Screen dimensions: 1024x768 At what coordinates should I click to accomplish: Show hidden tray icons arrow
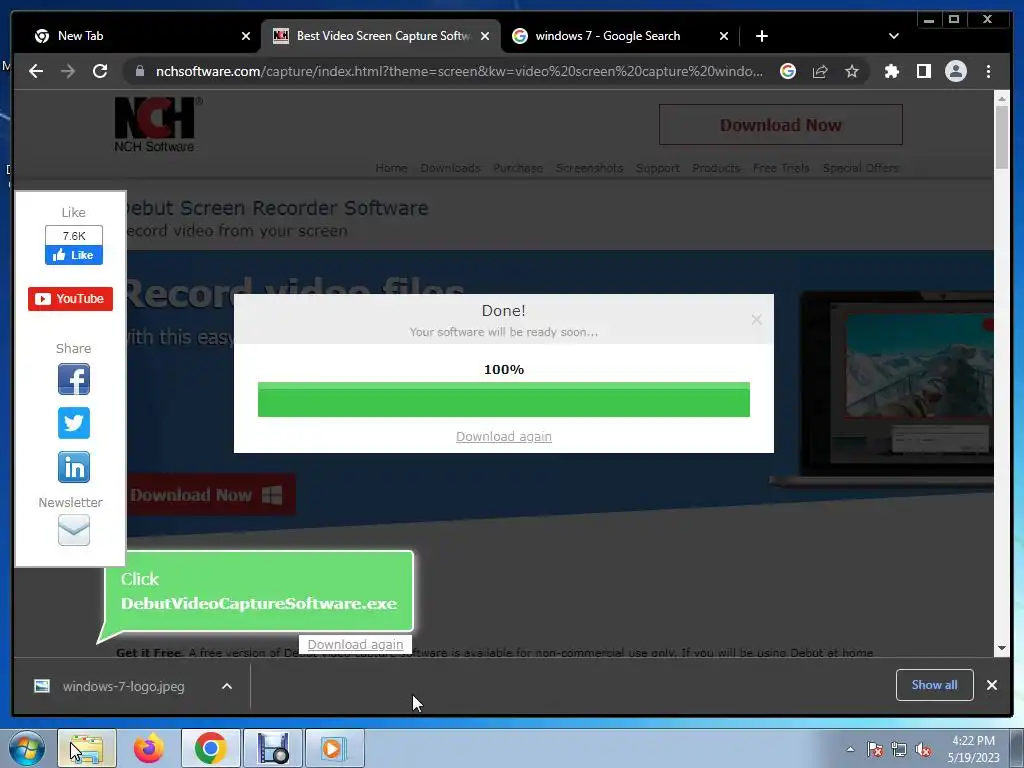tap(850, 749)
